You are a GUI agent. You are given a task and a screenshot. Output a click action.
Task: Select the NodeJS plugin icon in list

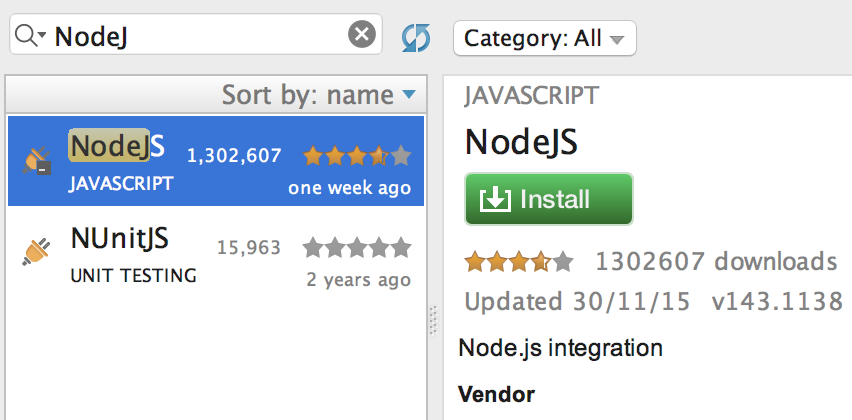(x=37, y=161)
